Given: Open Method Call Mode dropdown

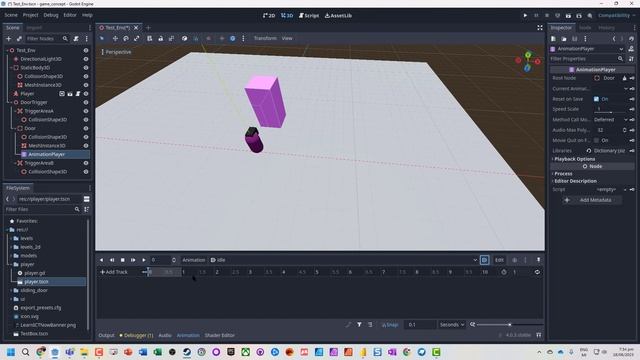Looking at the screenshot, I should coord(610,120).
